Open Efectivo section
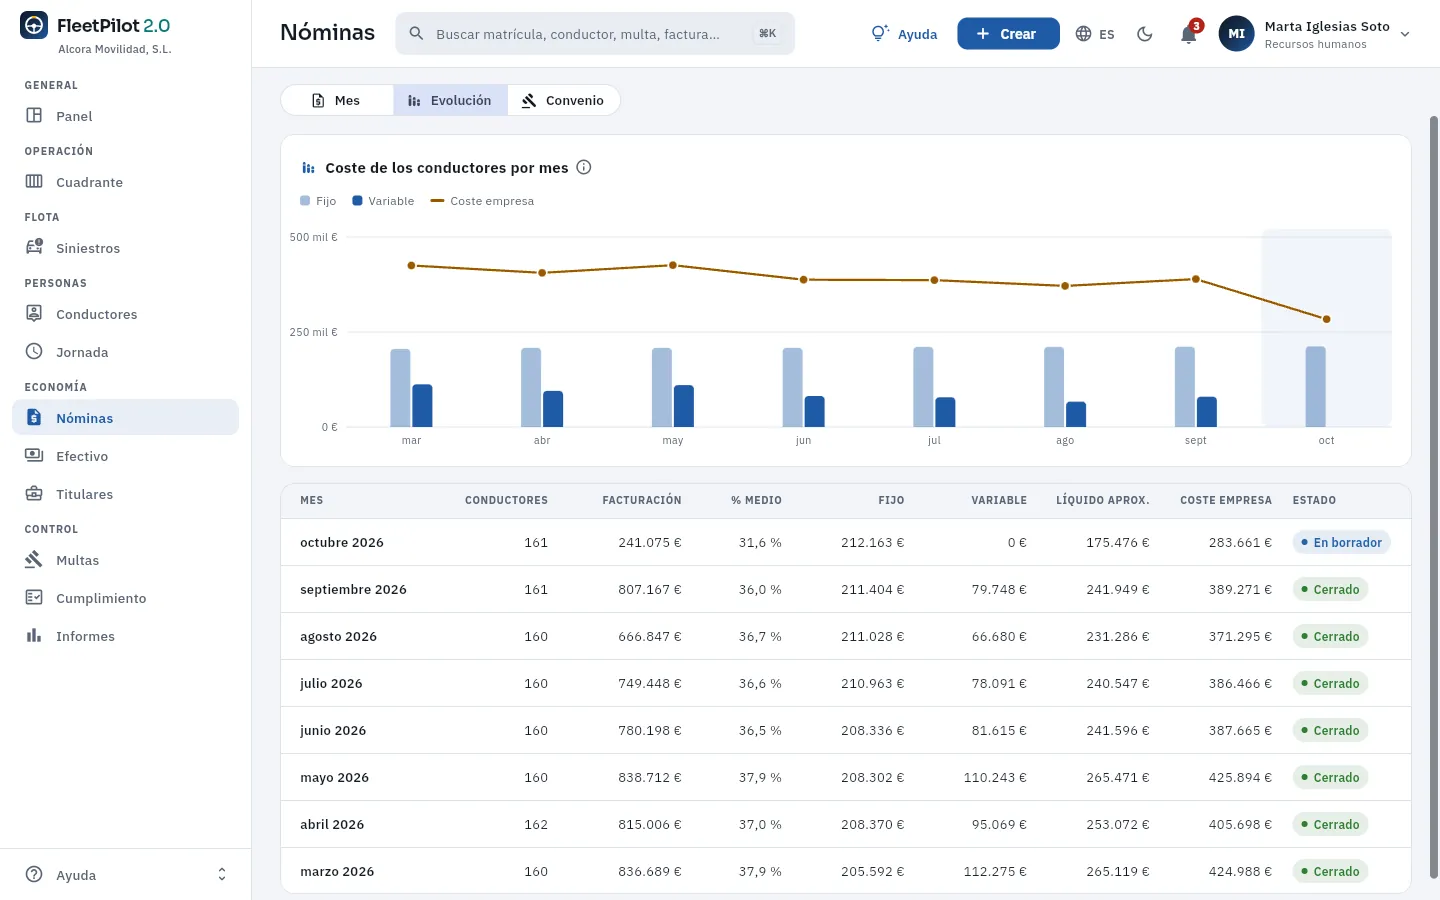Screen dimensions: 1440x900 point(126,456)
